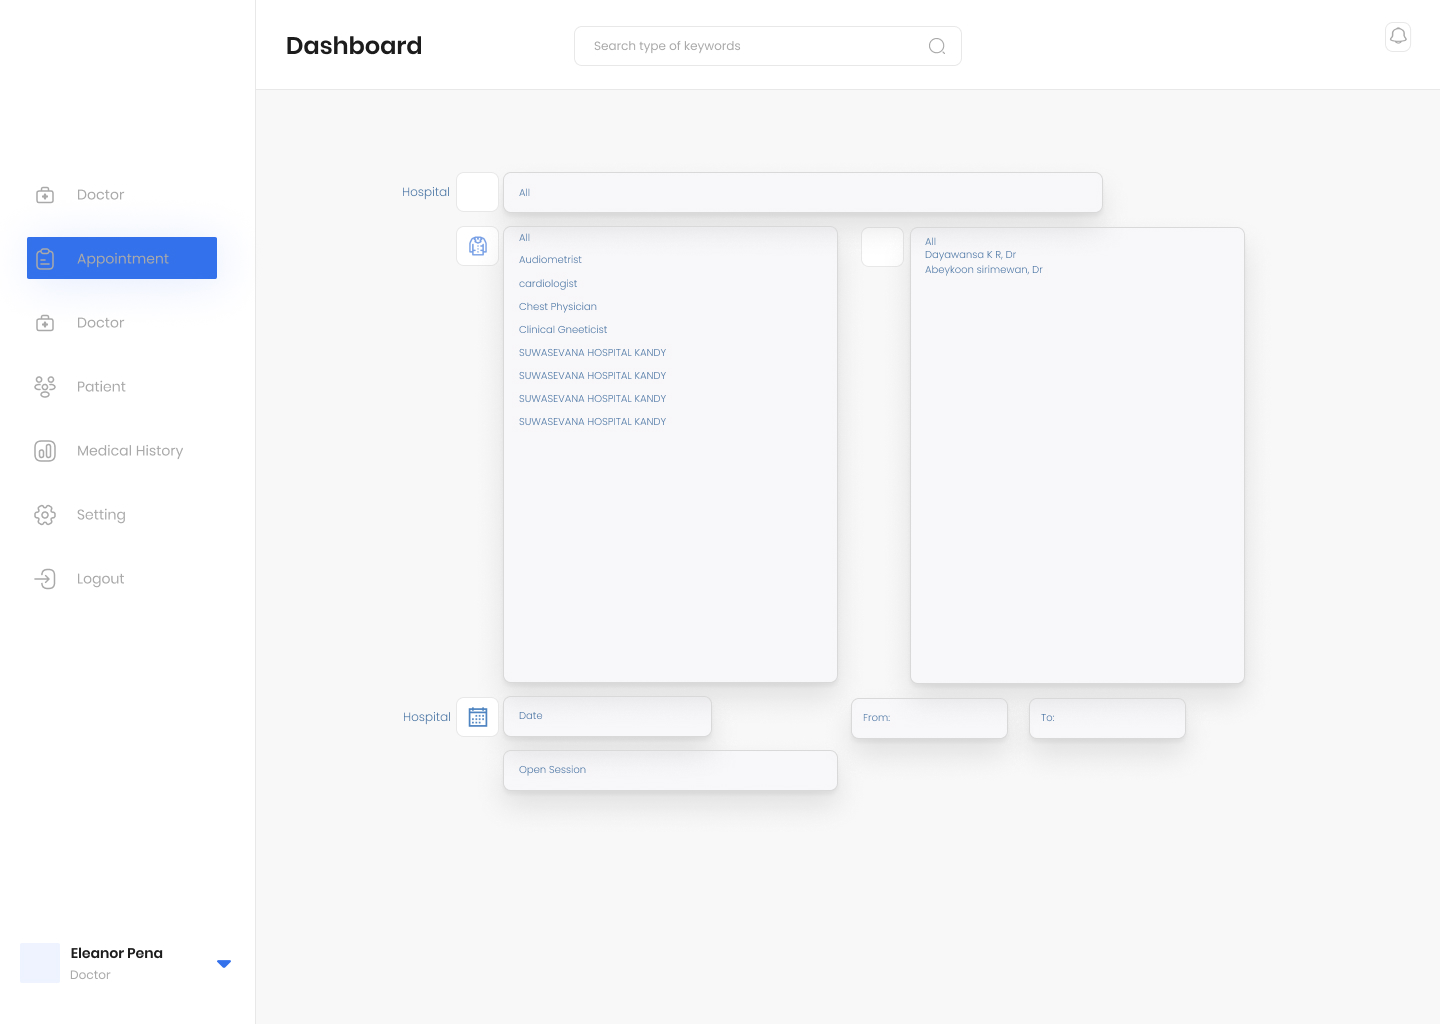Screen dimensions: 1440x1024
Task: Click the From time field
Action: tap(929, 718)
